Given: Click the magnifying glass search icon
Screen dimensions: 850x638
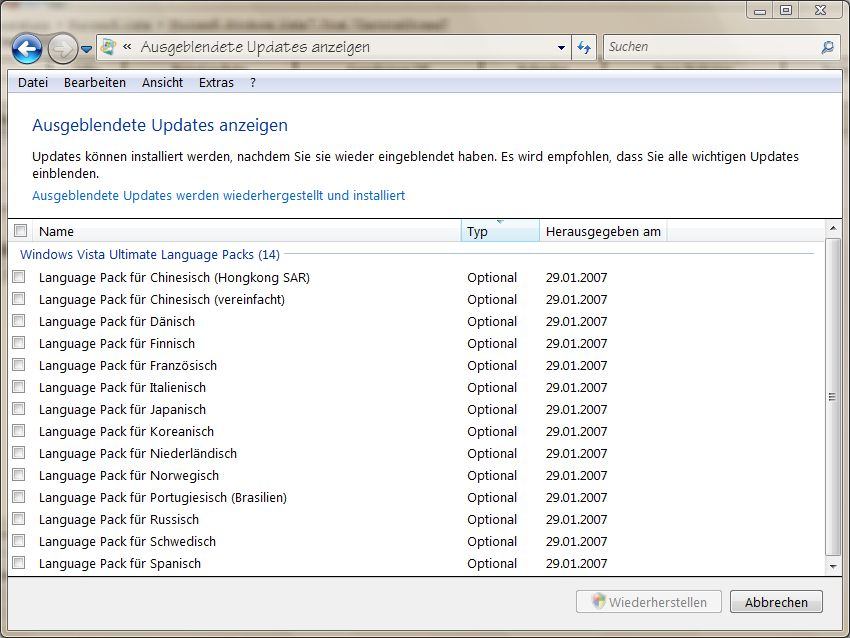Looking at the screenshot, I should pyautogui.click(x=827, y=47).
